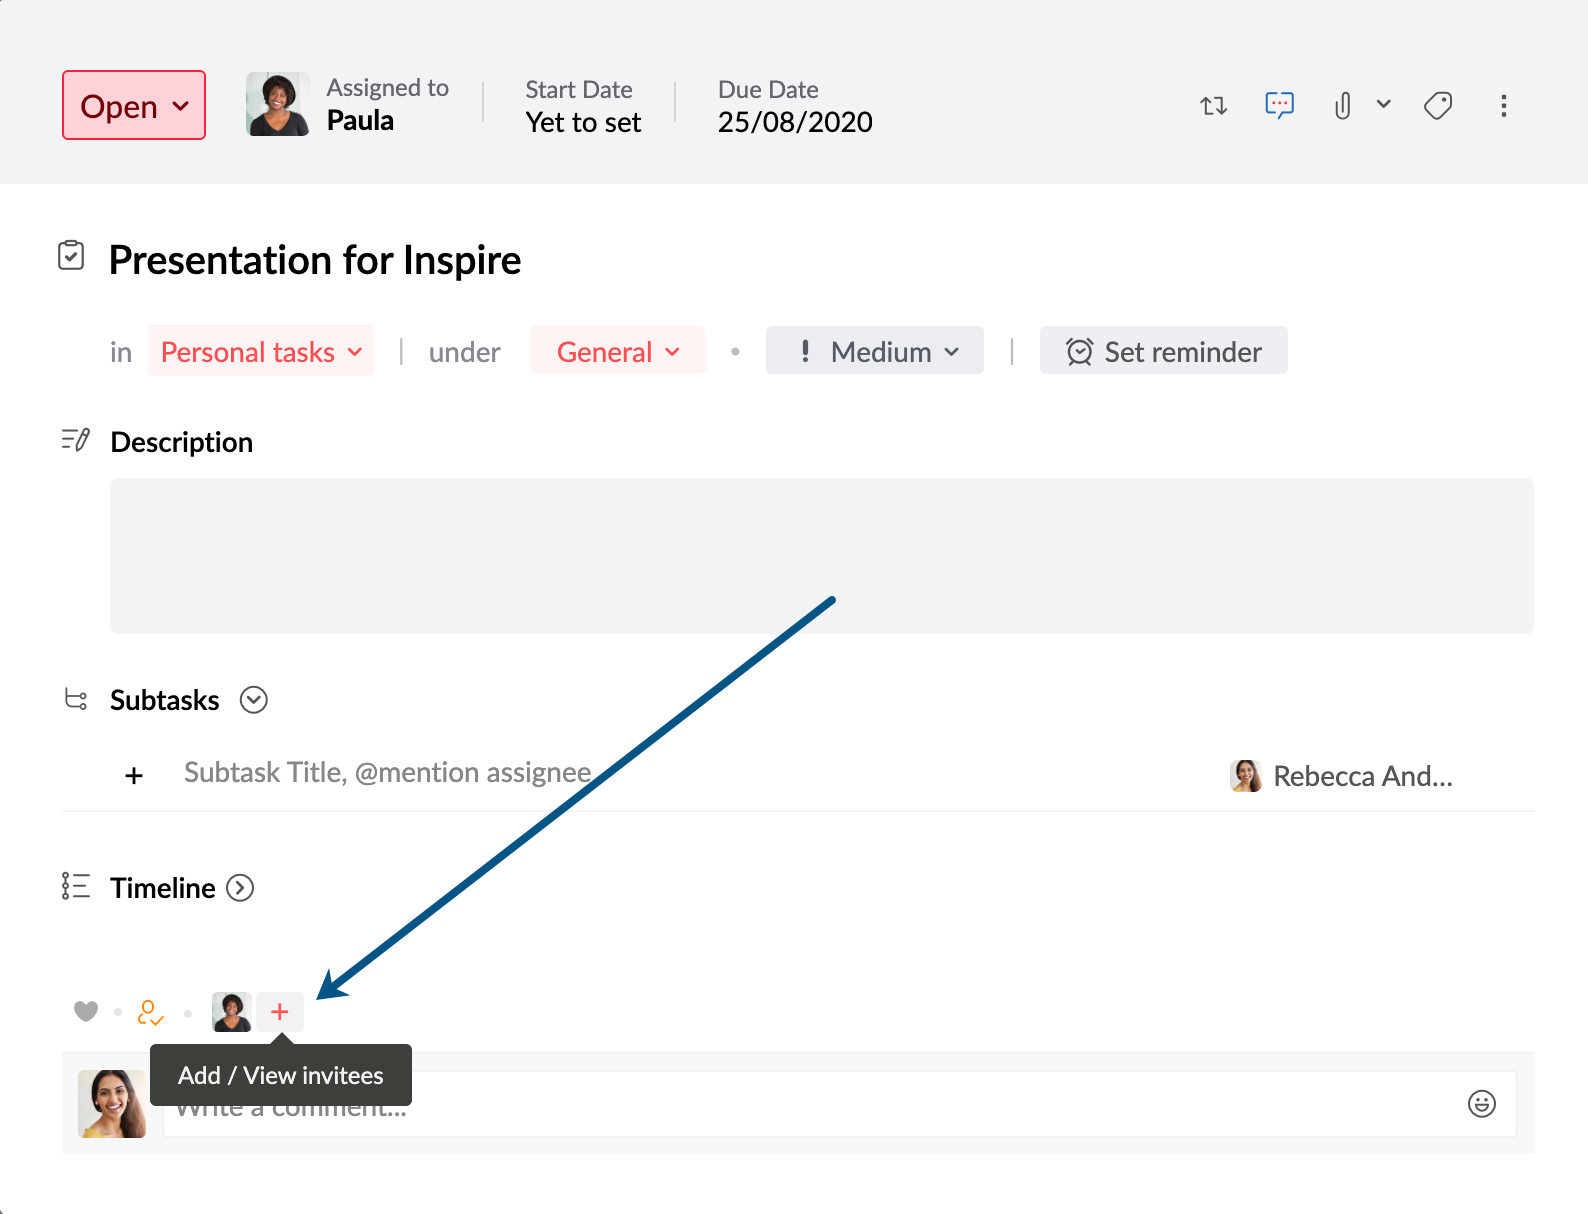
Task: Click the tag label icon
Action: [x=1438, y=106]
